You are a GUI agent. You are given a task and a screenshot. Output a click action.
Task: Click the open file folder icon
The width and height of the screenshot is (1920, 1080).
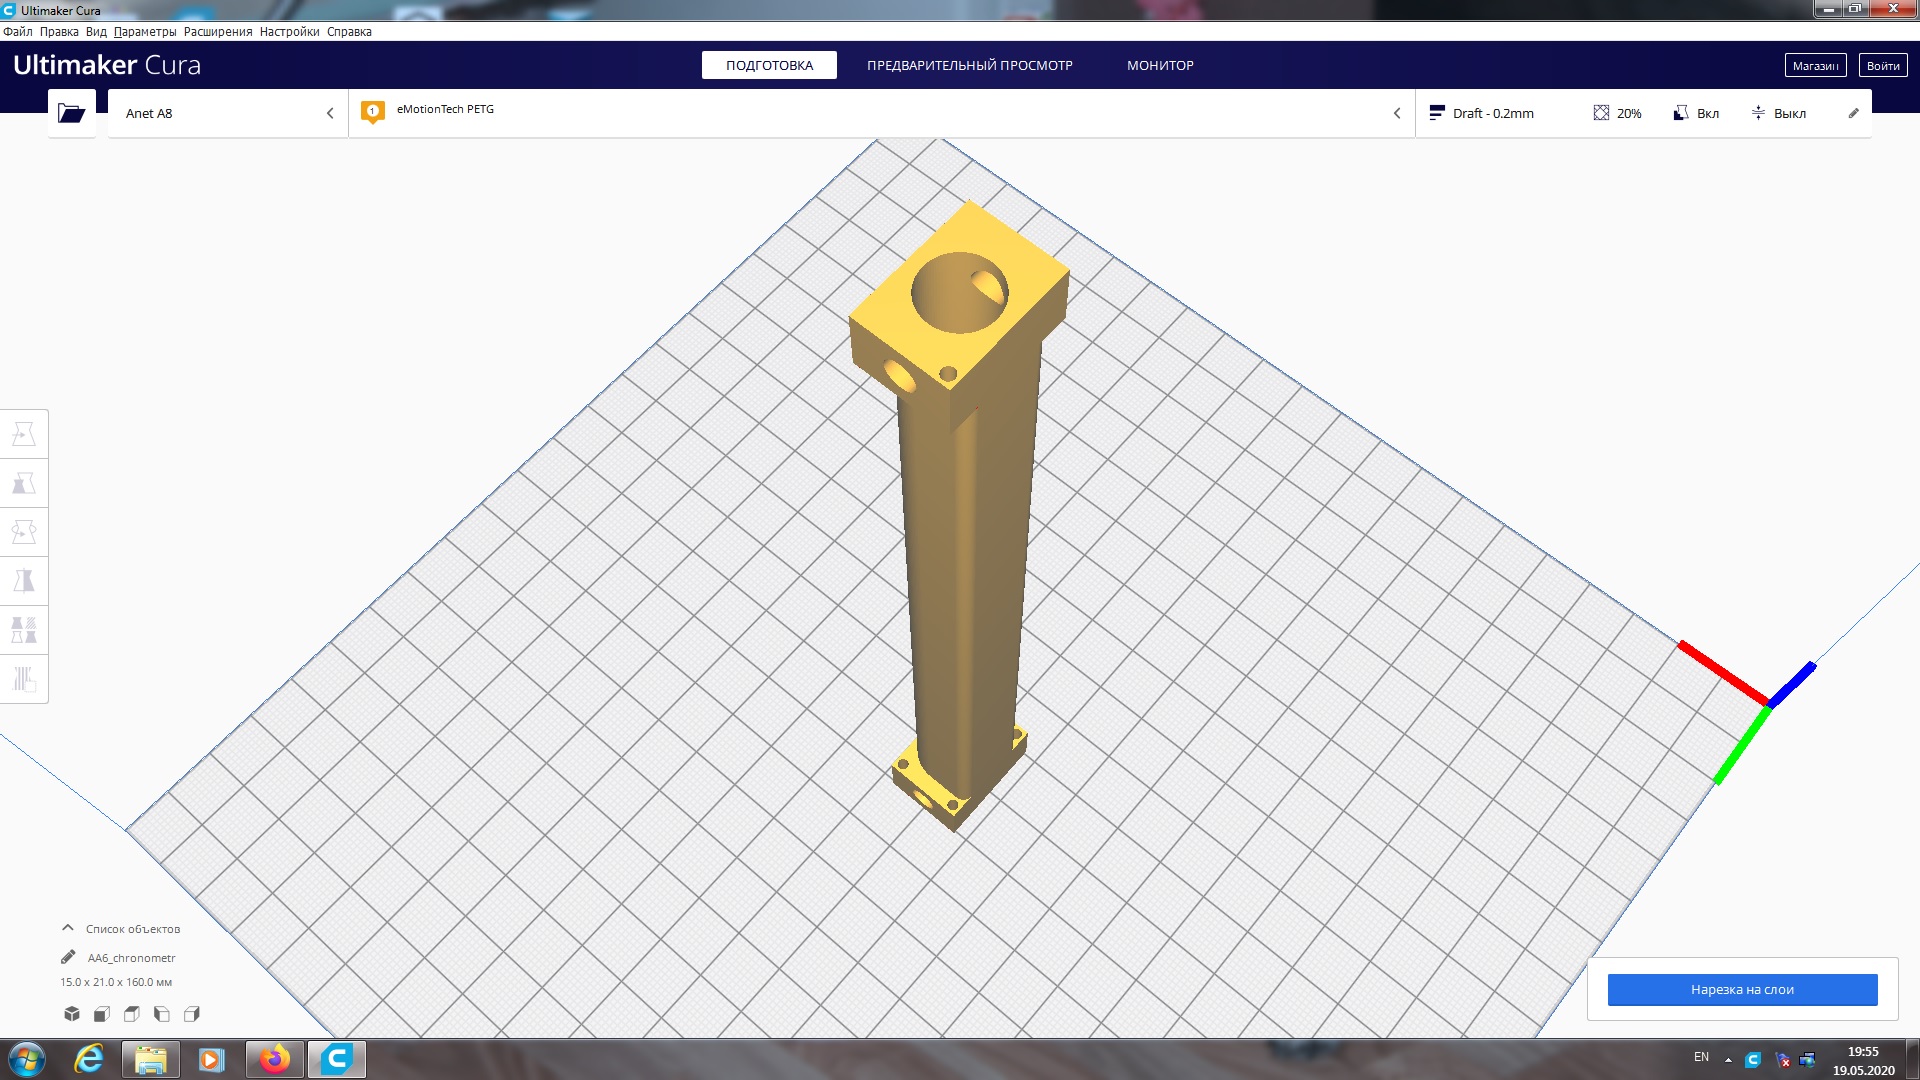tap(71, 113)
